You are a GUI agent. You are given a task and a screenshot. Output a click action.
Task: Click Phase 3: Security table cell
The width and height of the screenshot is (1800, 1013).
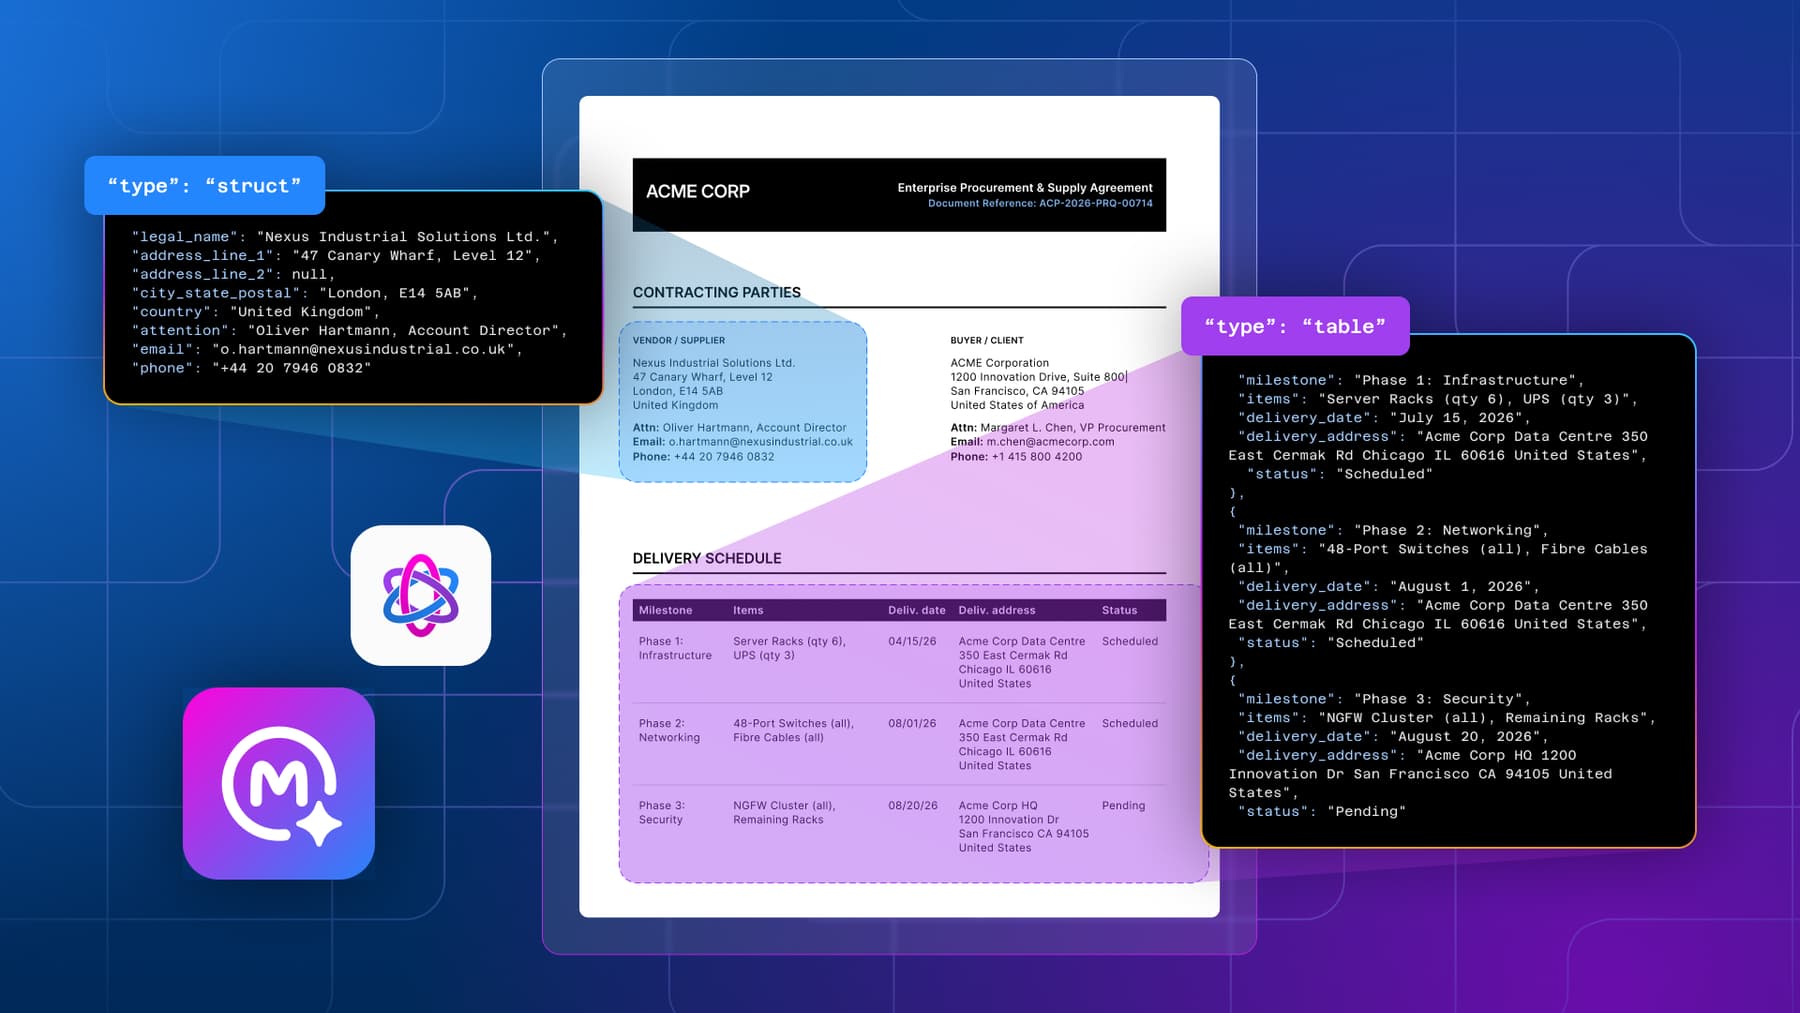click(662, 812)
